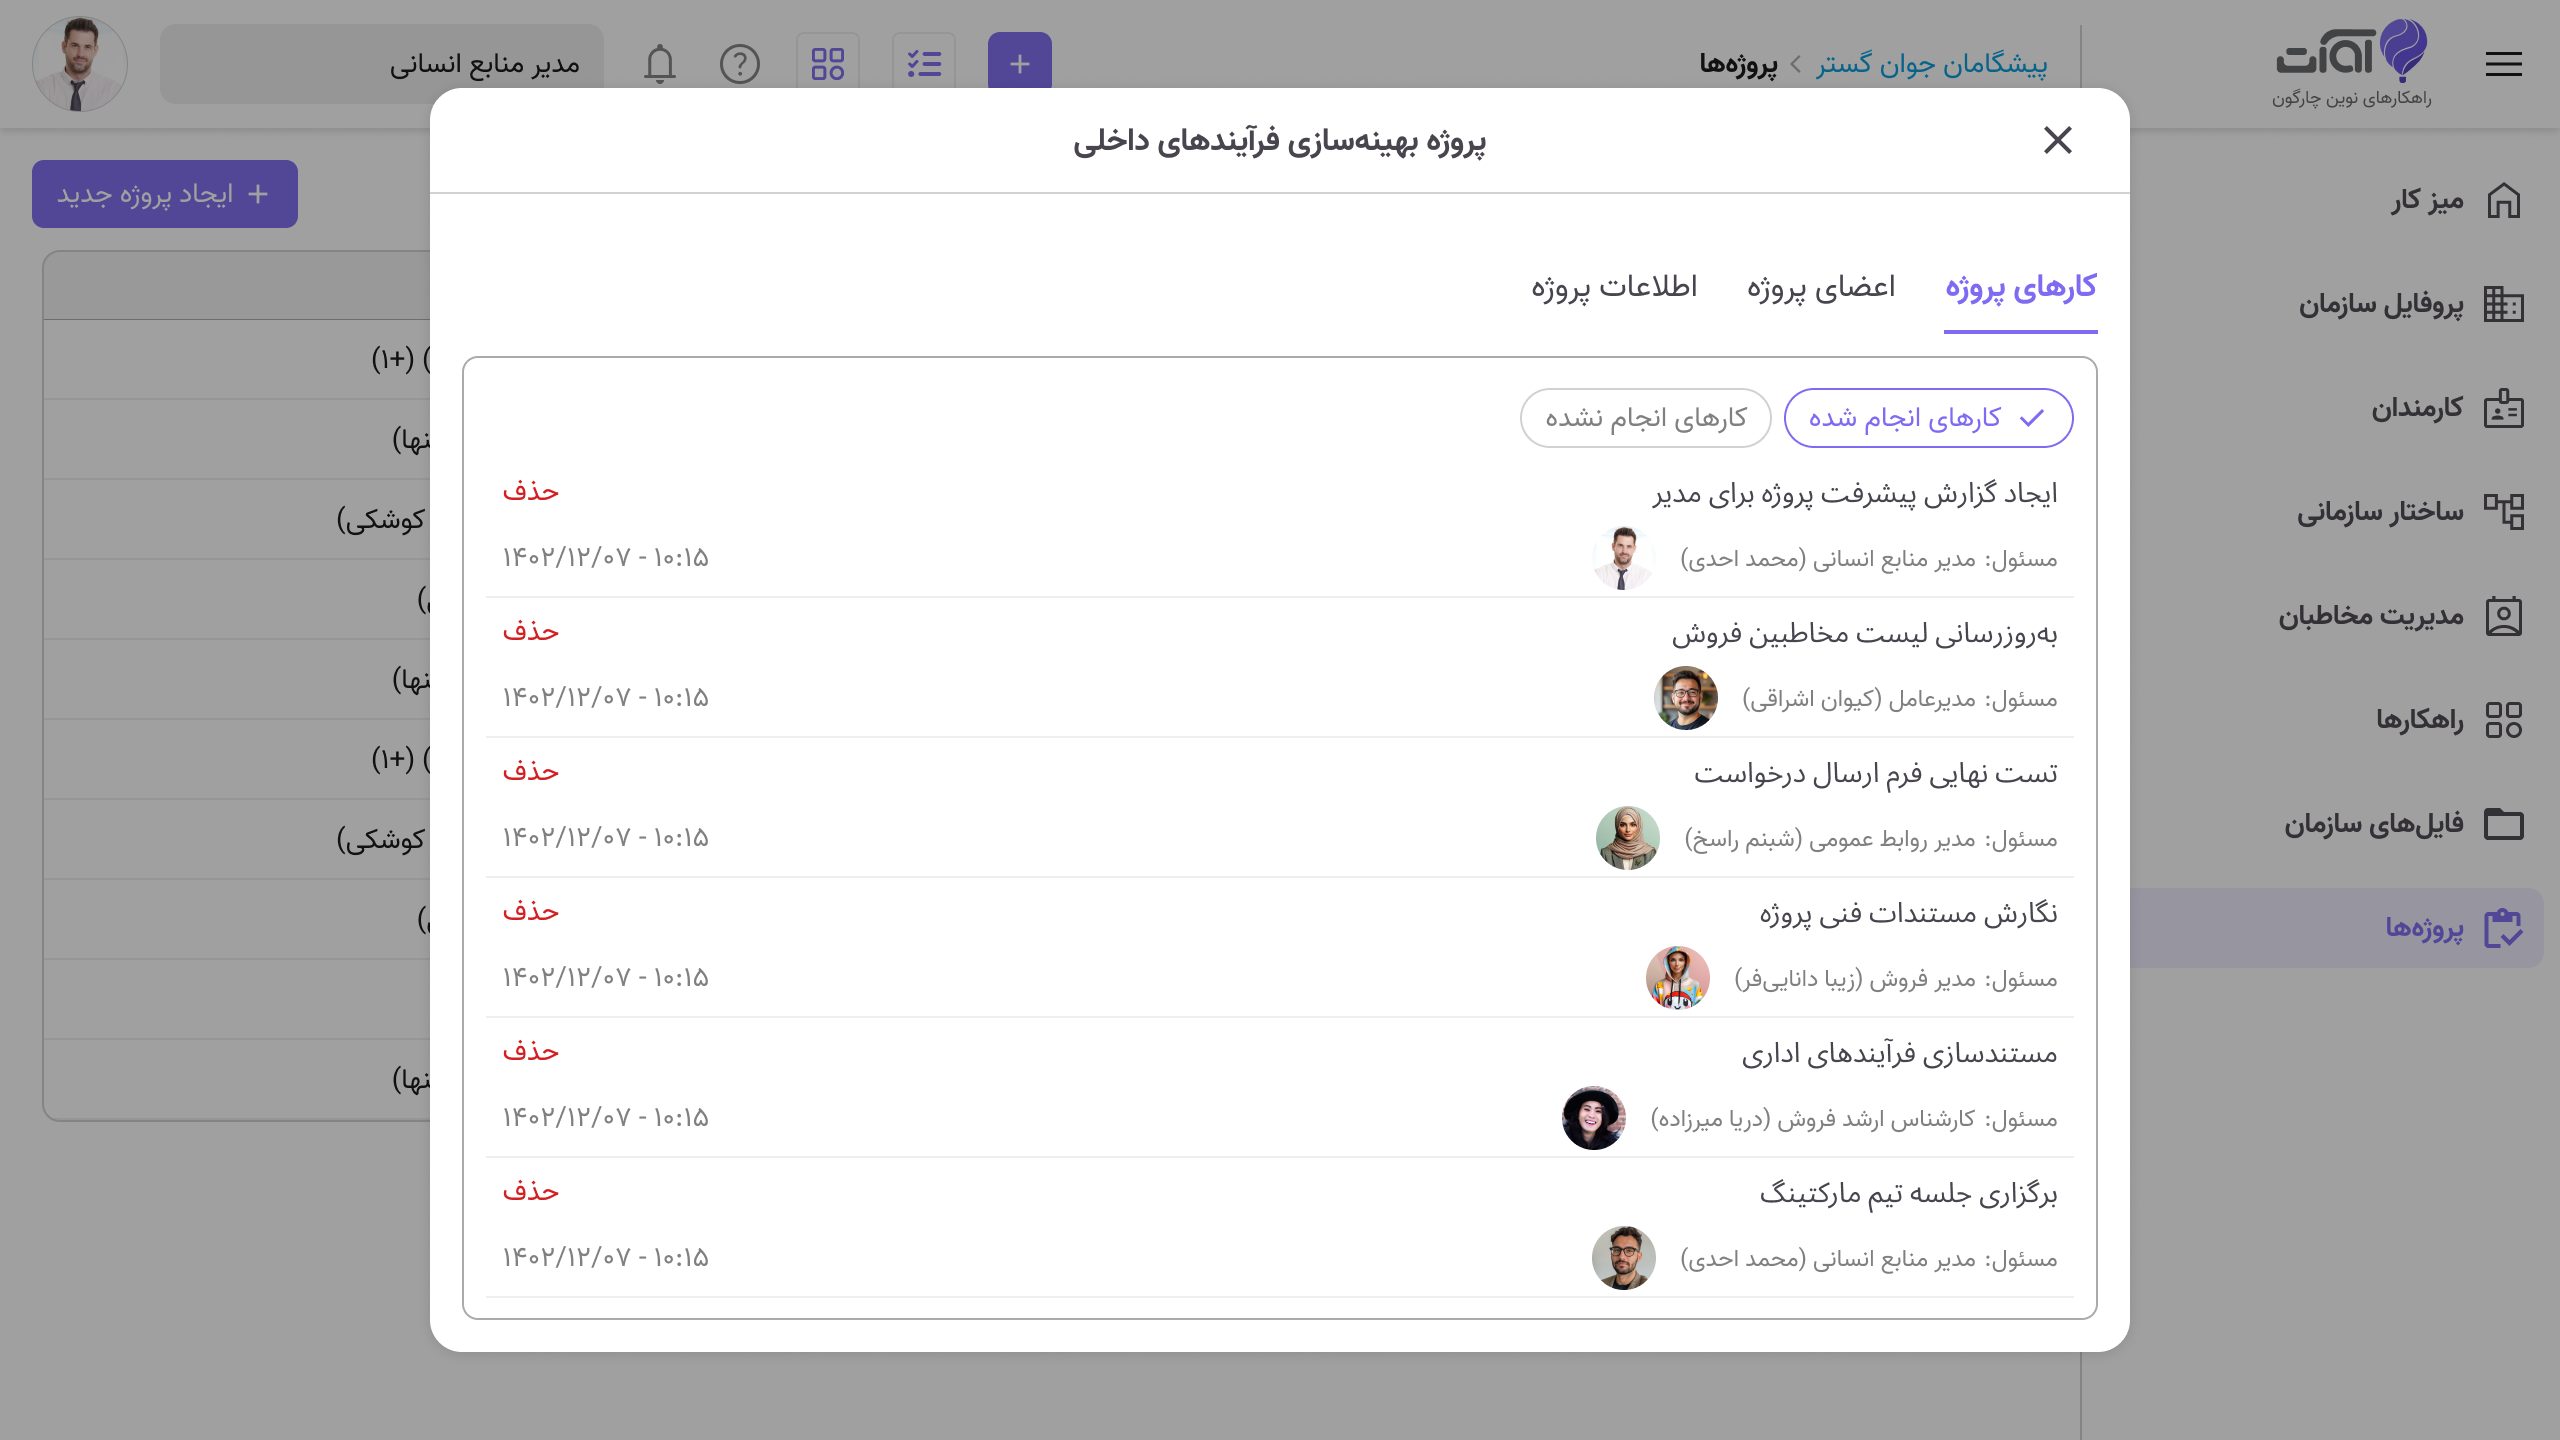Viewport: 2560px width, 1440px height.
Task: Close the project dialog with X
Action: pos(2058,140)
